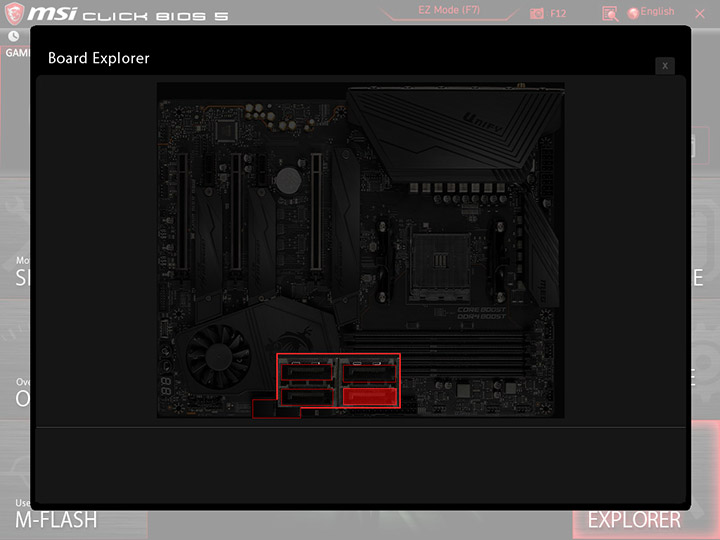
Task: Open the BIOS search magnifier icon
Action: (610, 14)
